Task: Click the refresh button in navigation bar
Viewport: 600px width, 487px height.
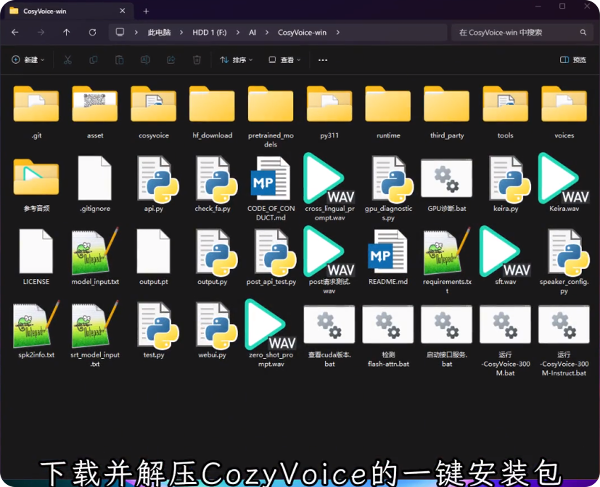Action: pos(92,32)
